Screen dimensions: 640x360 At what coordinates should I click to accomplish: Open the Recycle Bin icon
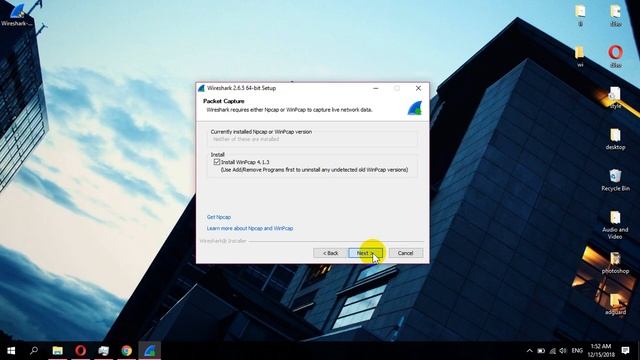[x=615, y=180]
